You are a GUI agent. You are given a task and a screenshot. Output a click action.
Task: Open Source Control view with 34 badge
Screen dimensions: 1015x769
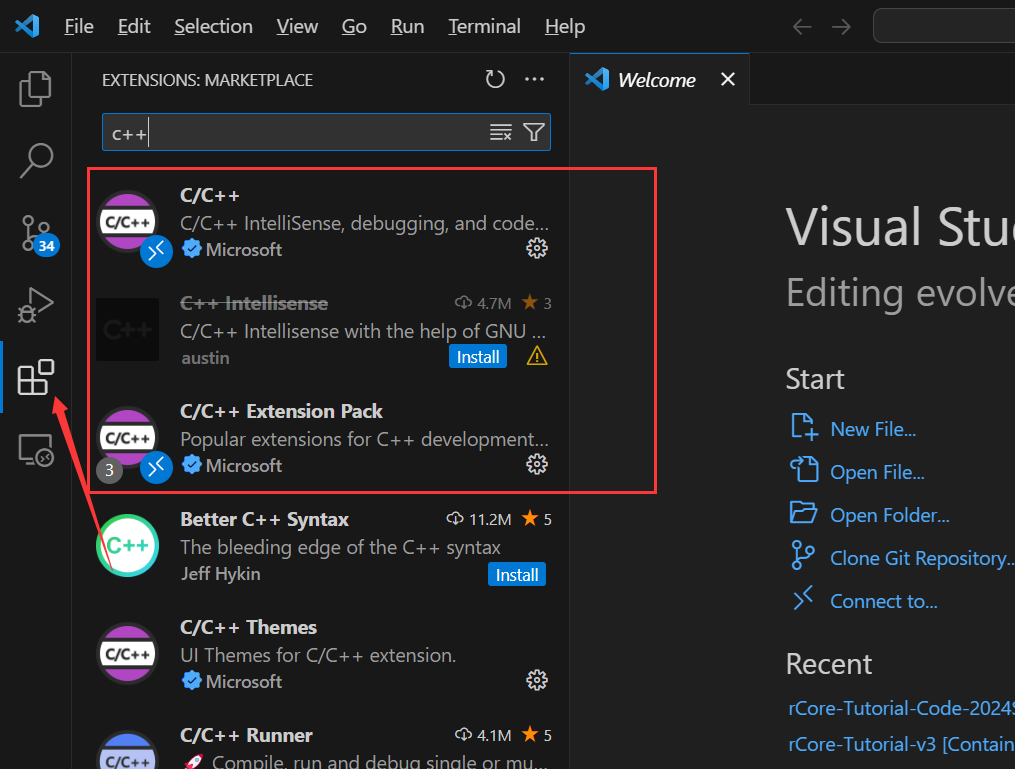tap(37, 234)
